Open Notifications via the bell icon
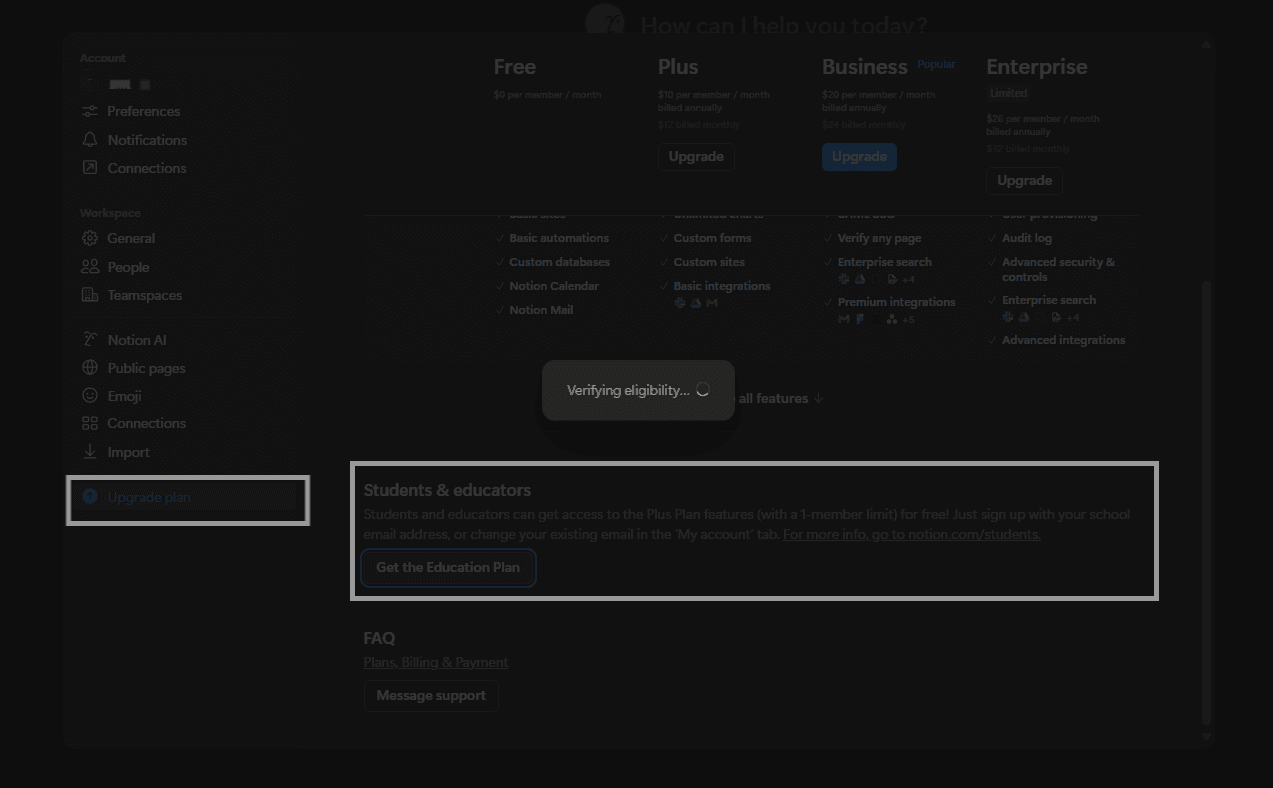Viewport: 1273px width, 788px height. pos(90,140)
